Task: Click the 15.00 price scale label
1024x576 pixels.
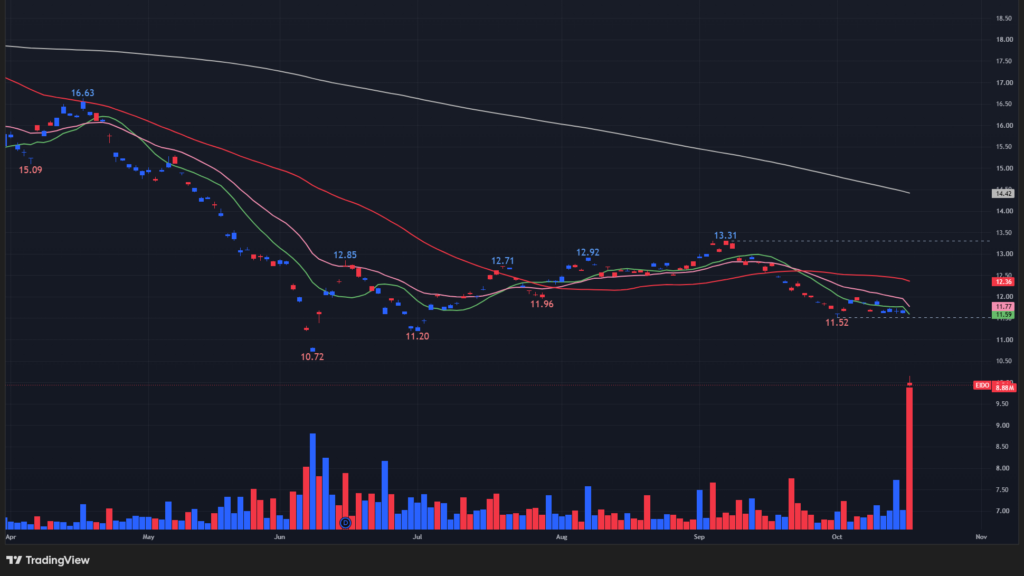Action: [1004, 168]
